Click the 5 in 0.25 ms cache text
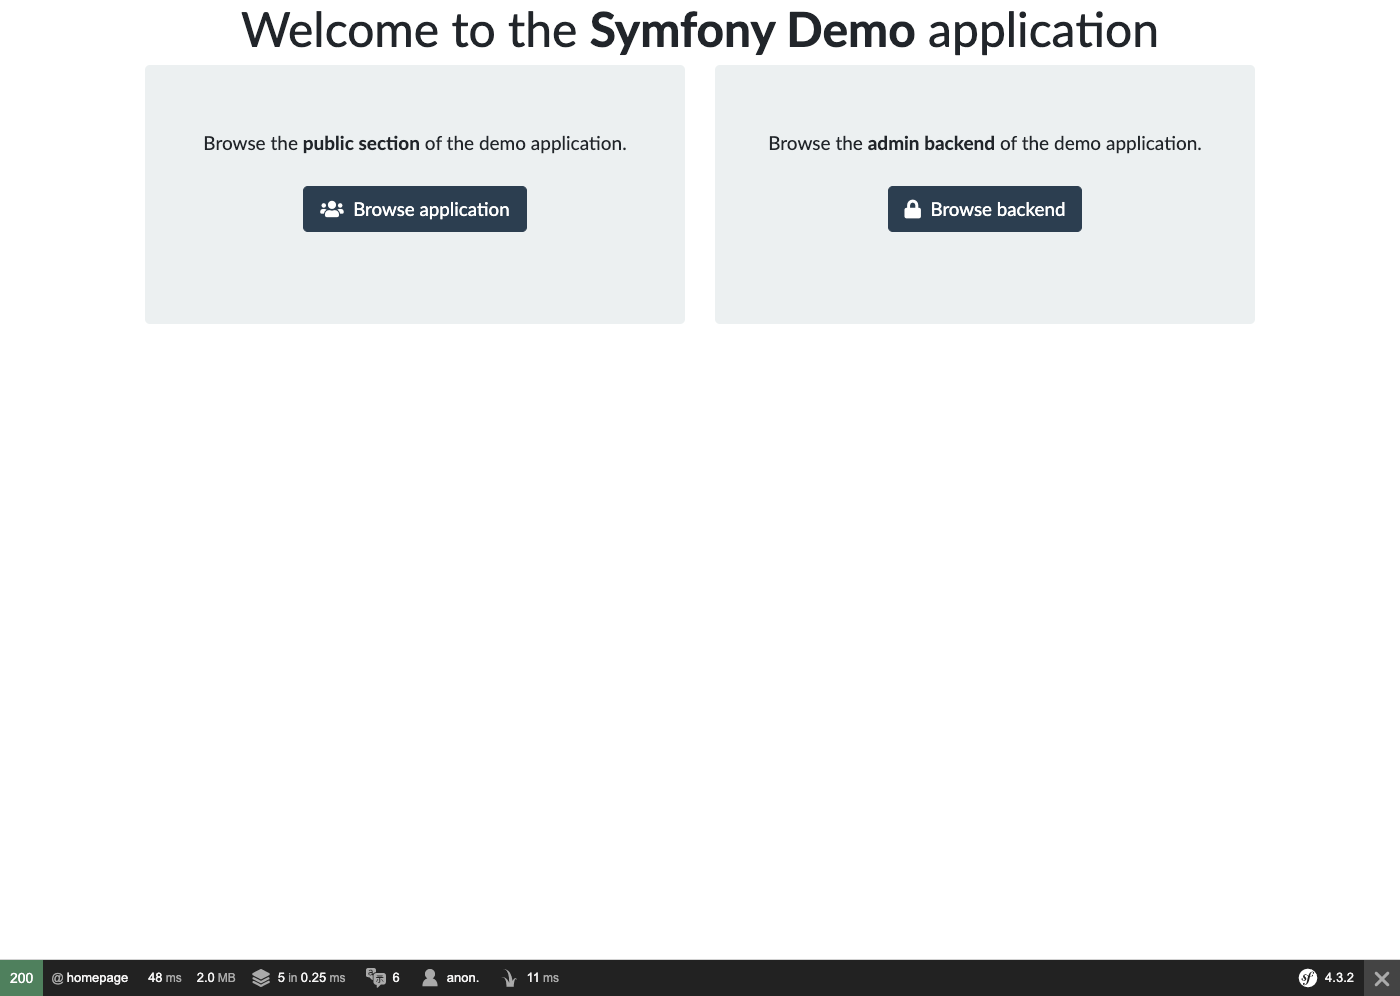Image resolution: width=1400 pixels, height=996 pixels. click(x=311, y=978)
